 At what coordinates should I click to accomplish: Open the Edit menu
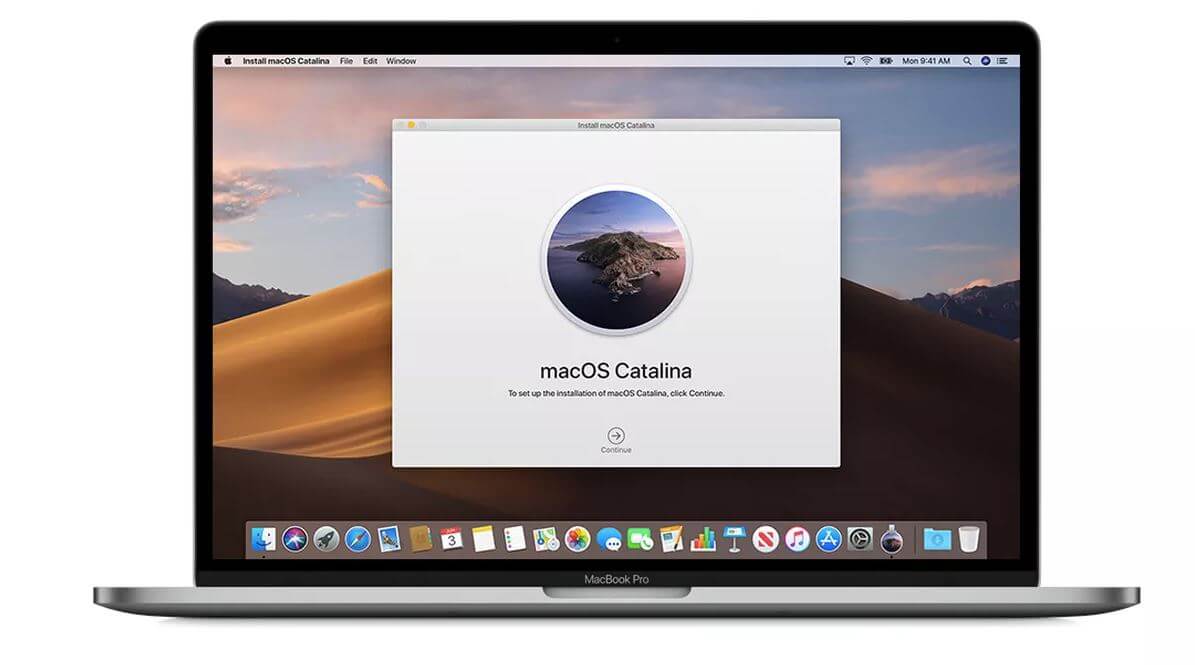(x=370, y=61)
